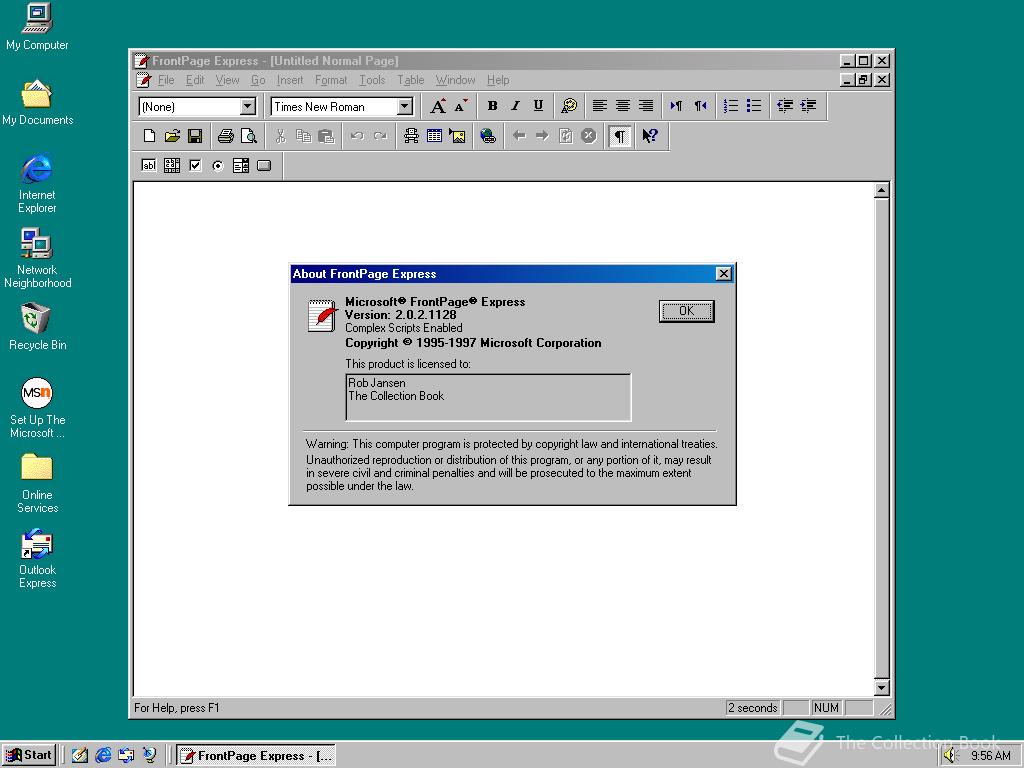Click the Increase Text Size icon
Screen dimensions: 1024x768
click(438, 106)
